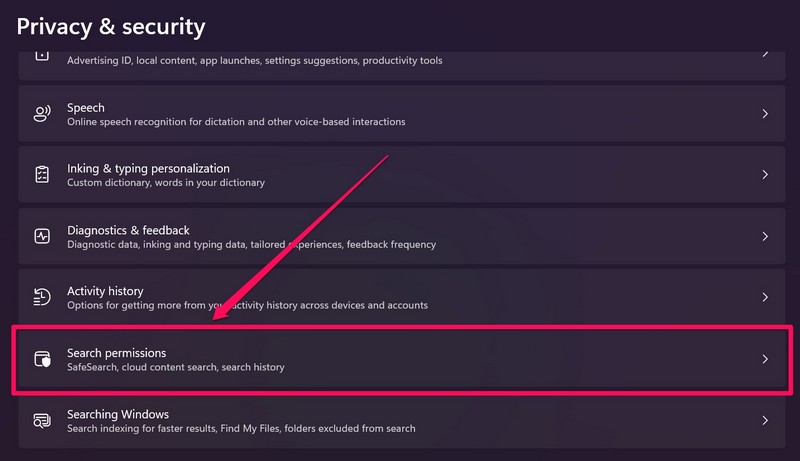Expand the Diagnostics & feedback chevron
This screenshot has height=461, width=800.
point(765,237)
